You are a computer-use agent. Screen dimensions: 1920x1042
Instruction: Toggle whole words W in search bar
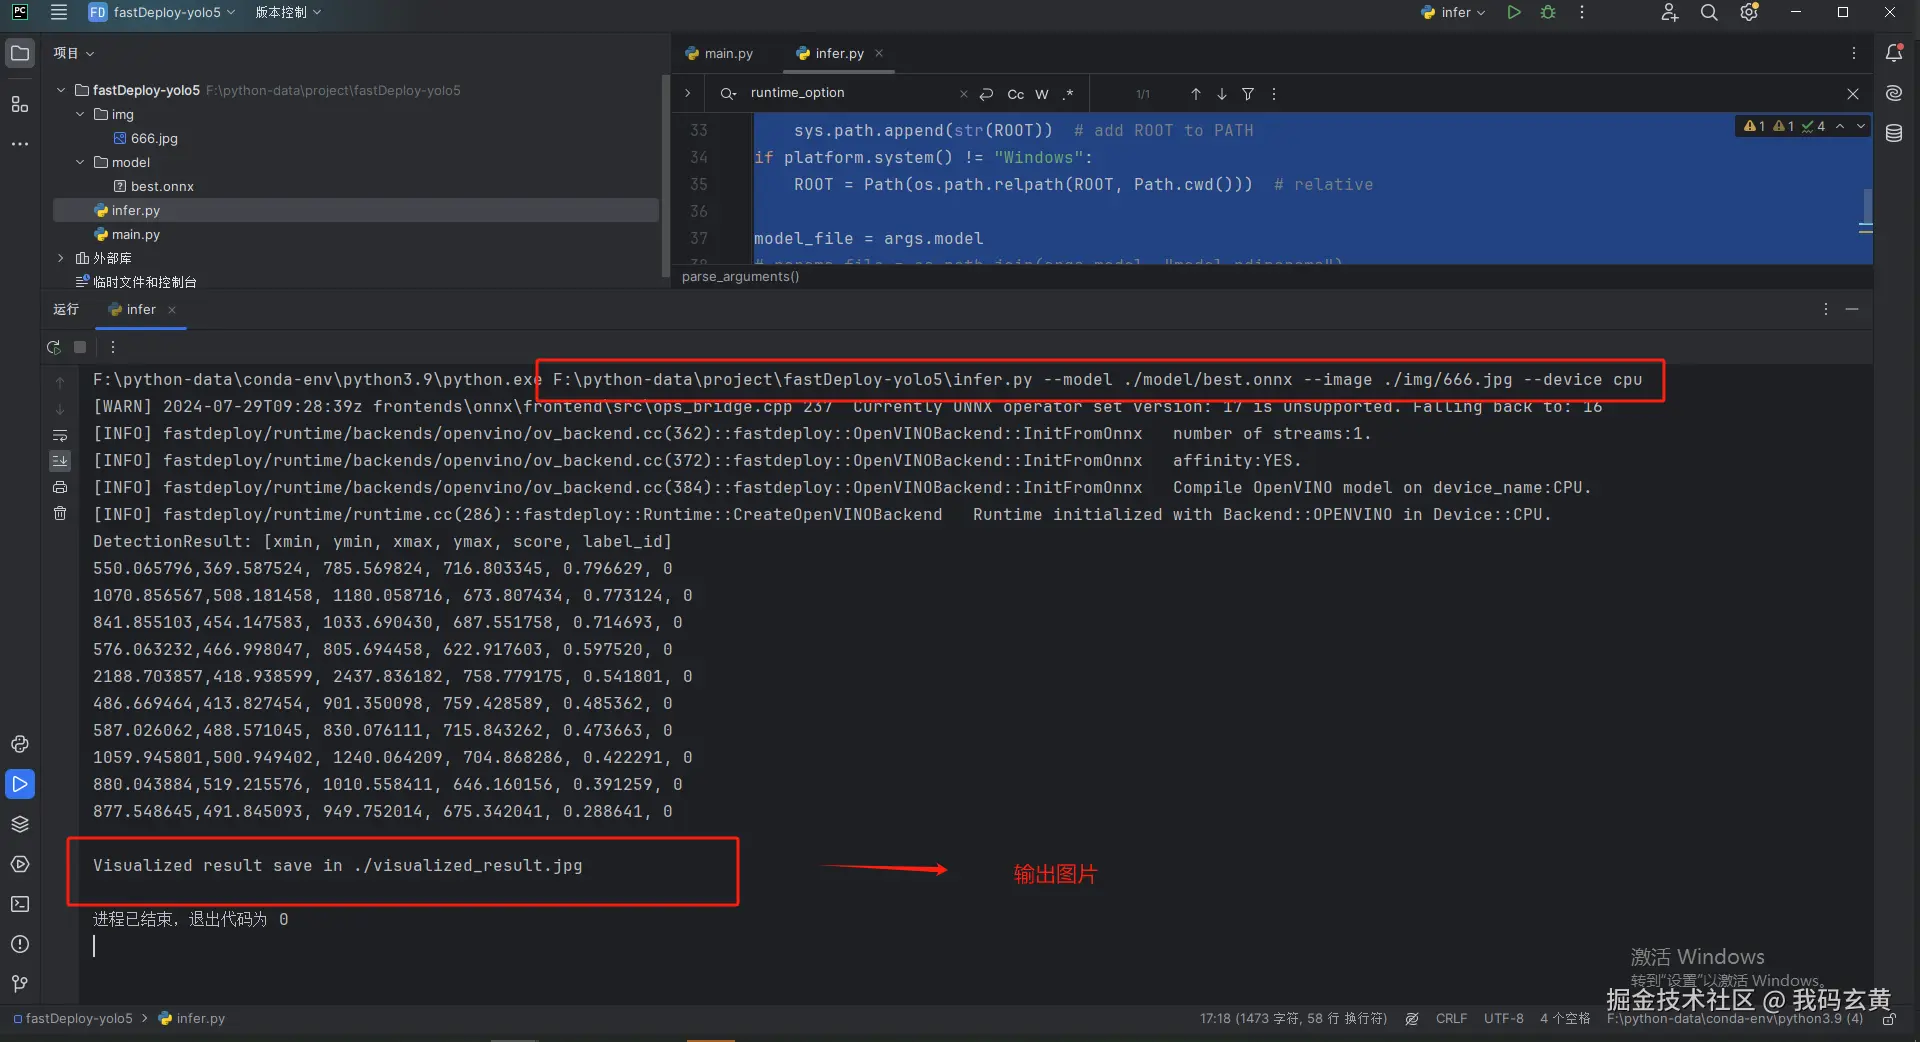coord(1042,94)
